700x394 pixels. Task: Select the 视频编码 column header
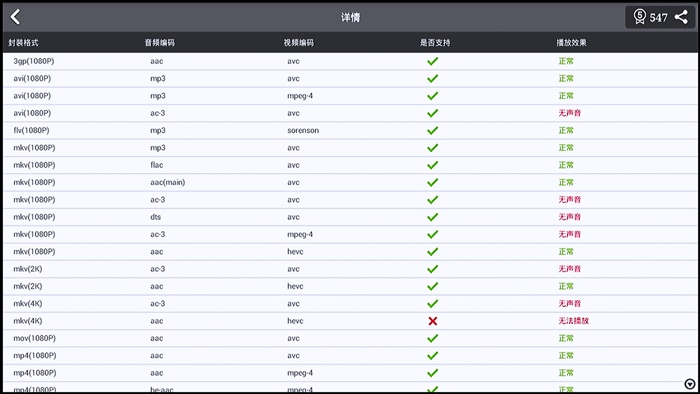click(x=299, y=43)
